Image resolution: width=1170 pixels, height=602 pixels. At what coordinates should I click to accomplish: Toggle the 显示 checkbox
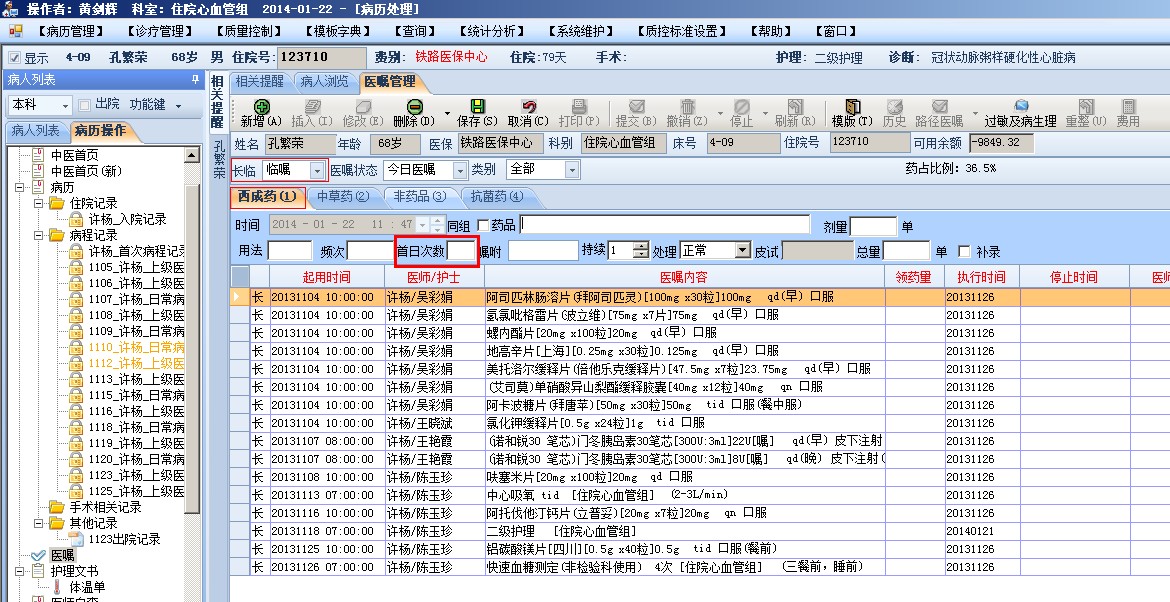[x=13, y=57]
